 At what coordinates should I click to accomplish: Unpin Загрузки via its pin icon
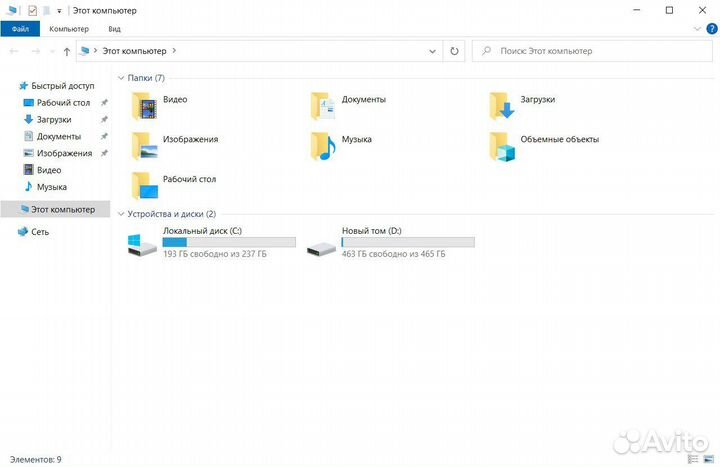(104, 119)
